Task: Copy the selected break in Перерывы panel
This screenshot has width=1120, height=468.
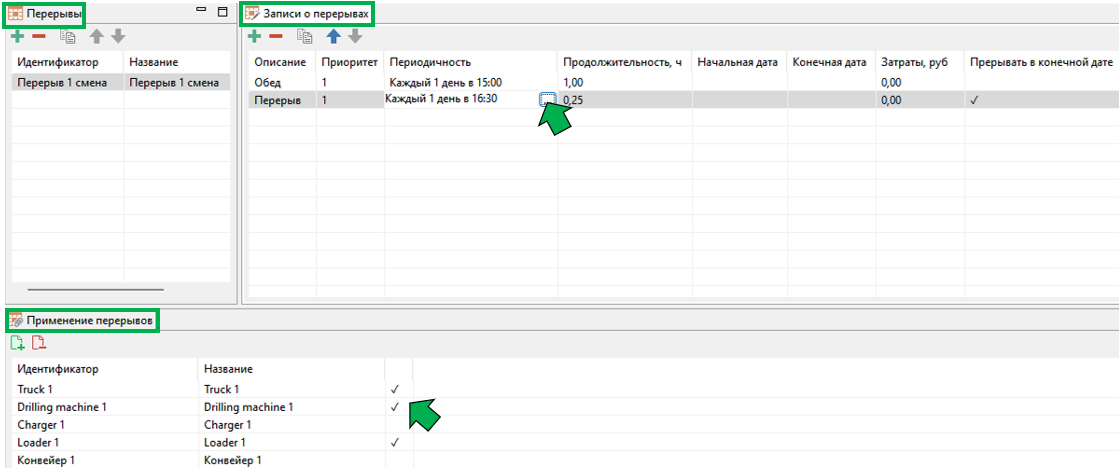Action: coord(68,36)
